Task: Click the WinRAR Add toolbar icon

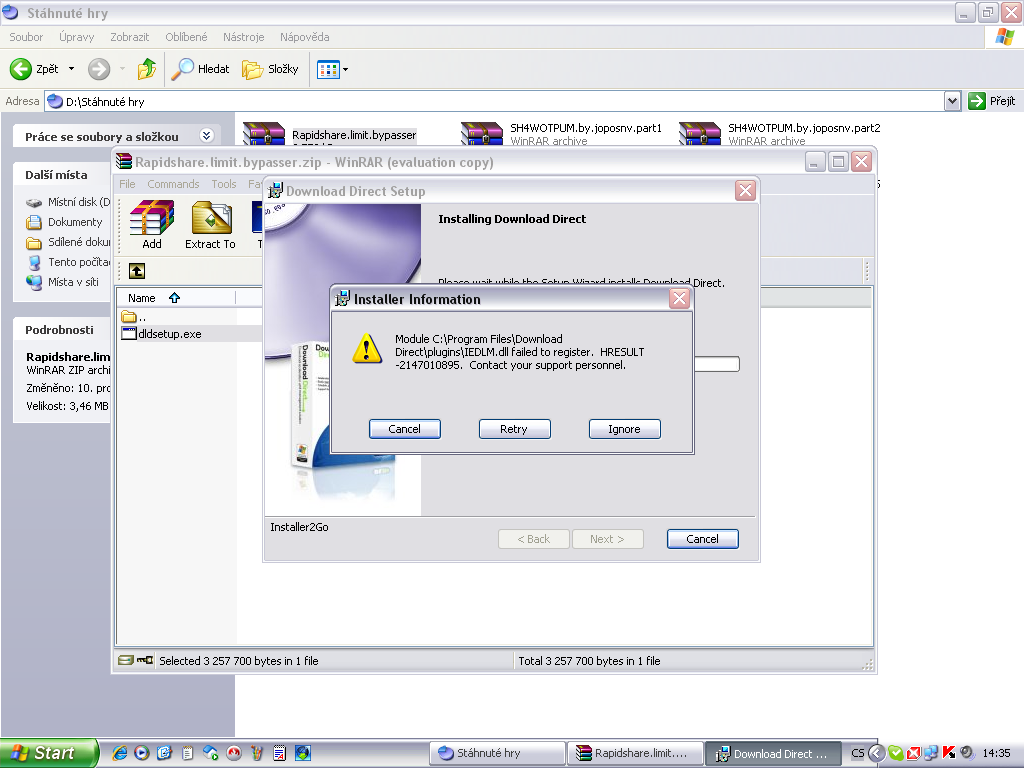Action: point(152,225)
